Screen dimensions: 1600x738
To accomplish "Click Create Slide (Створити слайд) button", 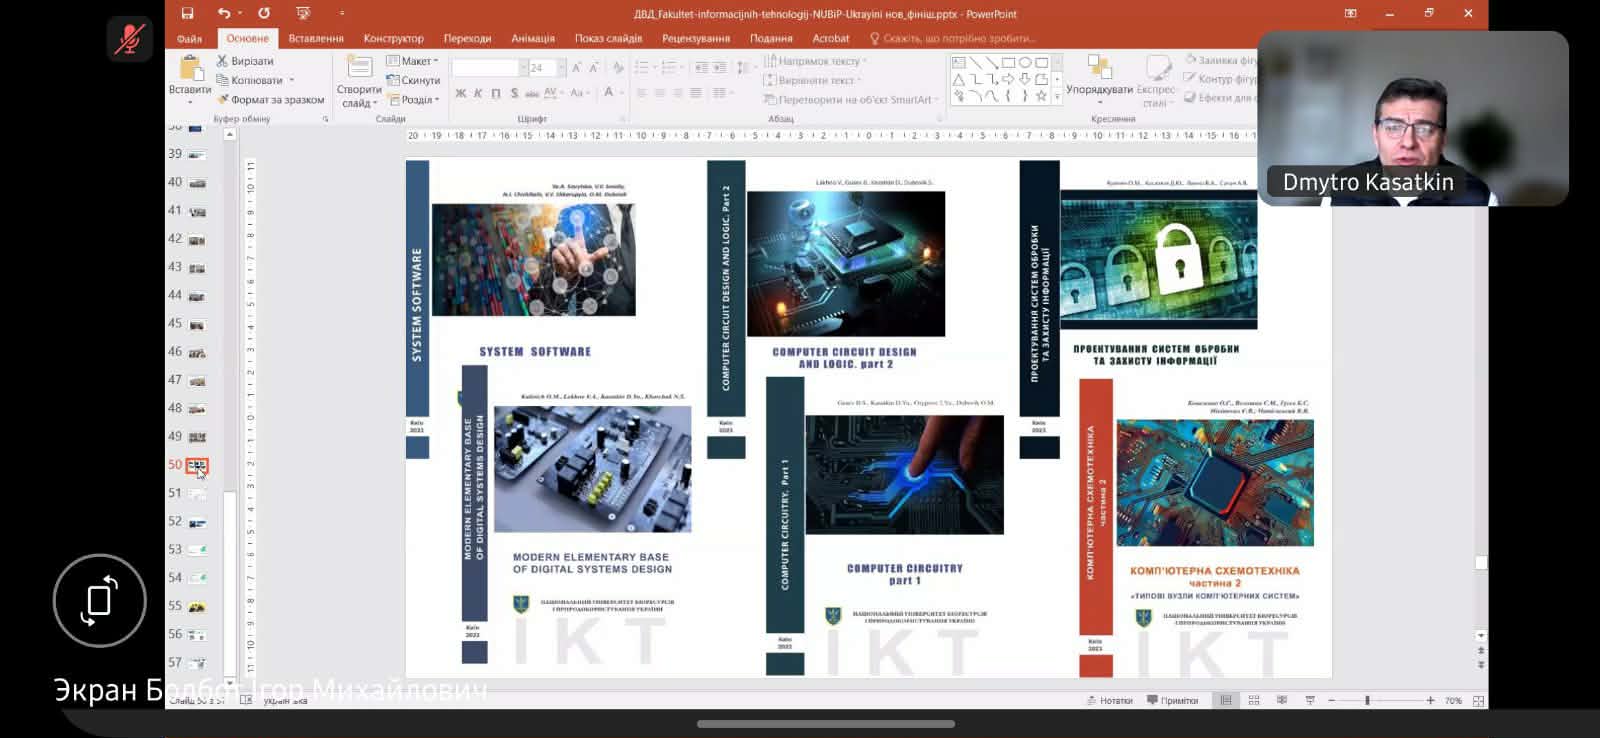I will pyautogui.click(x=359, y=80).
